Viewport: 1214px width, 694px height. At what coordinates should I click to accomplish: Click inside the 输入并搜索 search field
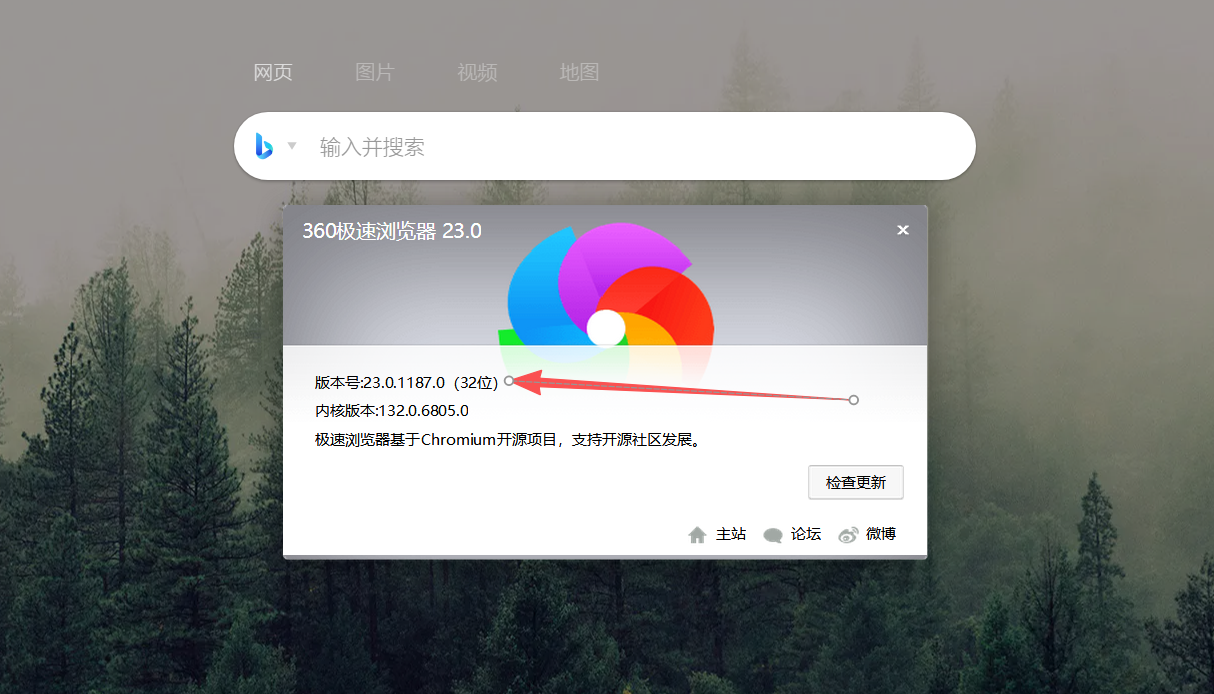600,146
